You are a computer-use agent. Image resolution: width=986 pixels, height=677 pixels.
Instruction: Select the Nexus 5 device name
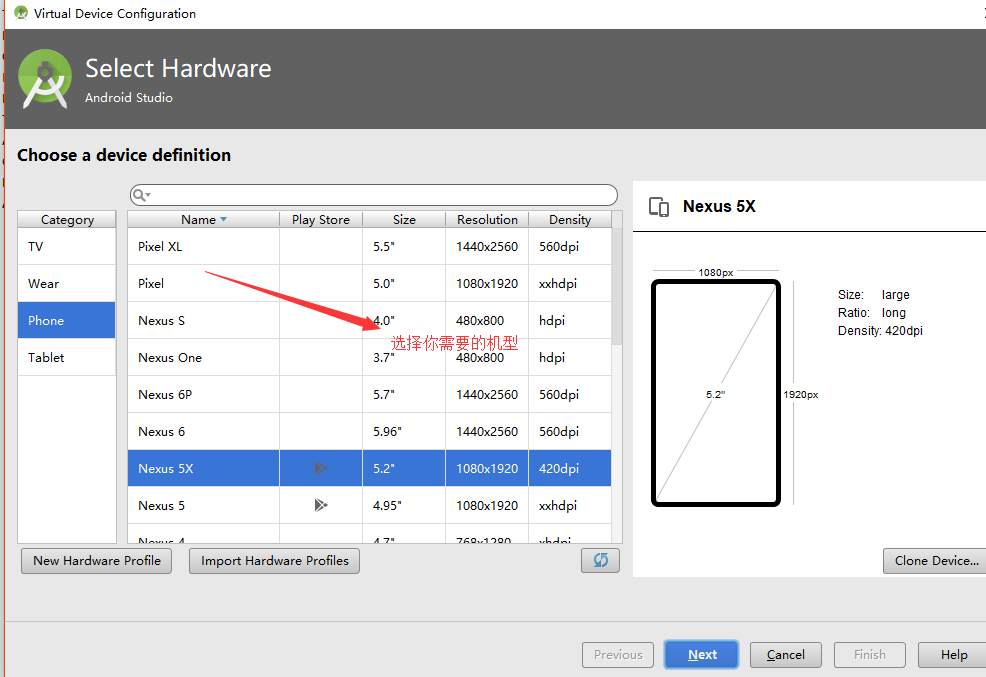[x=162, y=506]
